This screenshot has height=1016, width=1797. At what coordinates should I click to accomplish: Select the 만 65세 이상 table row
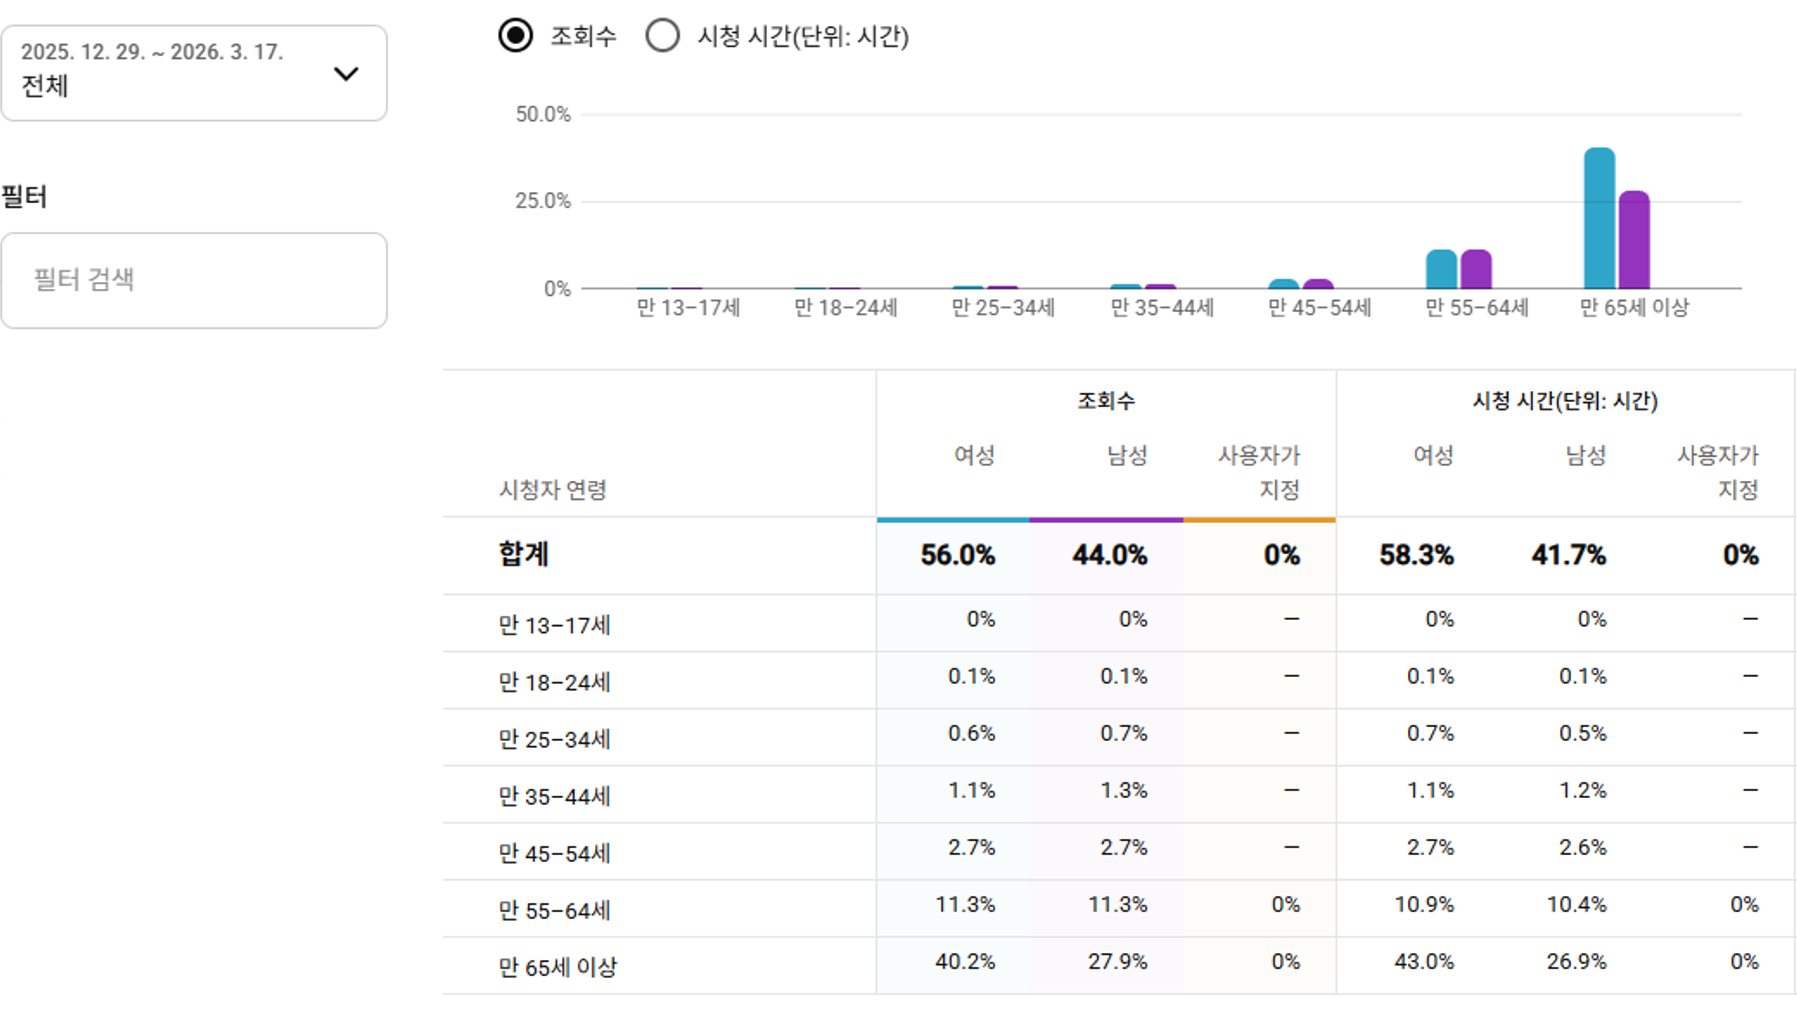point(558,967)
